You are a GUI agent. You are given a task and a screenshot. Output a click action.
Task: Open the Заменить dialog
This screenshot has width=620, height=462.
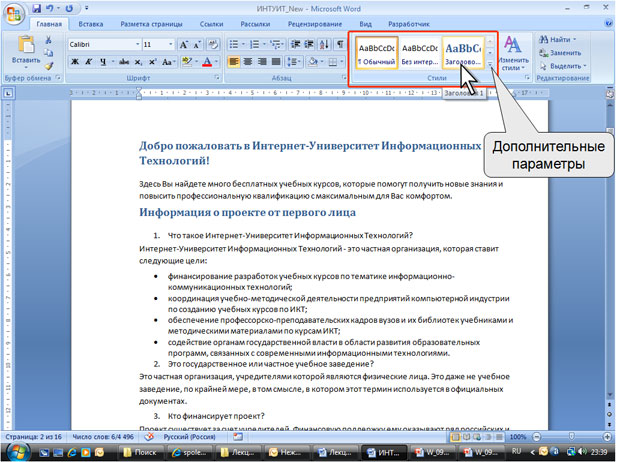click(560, 53)
